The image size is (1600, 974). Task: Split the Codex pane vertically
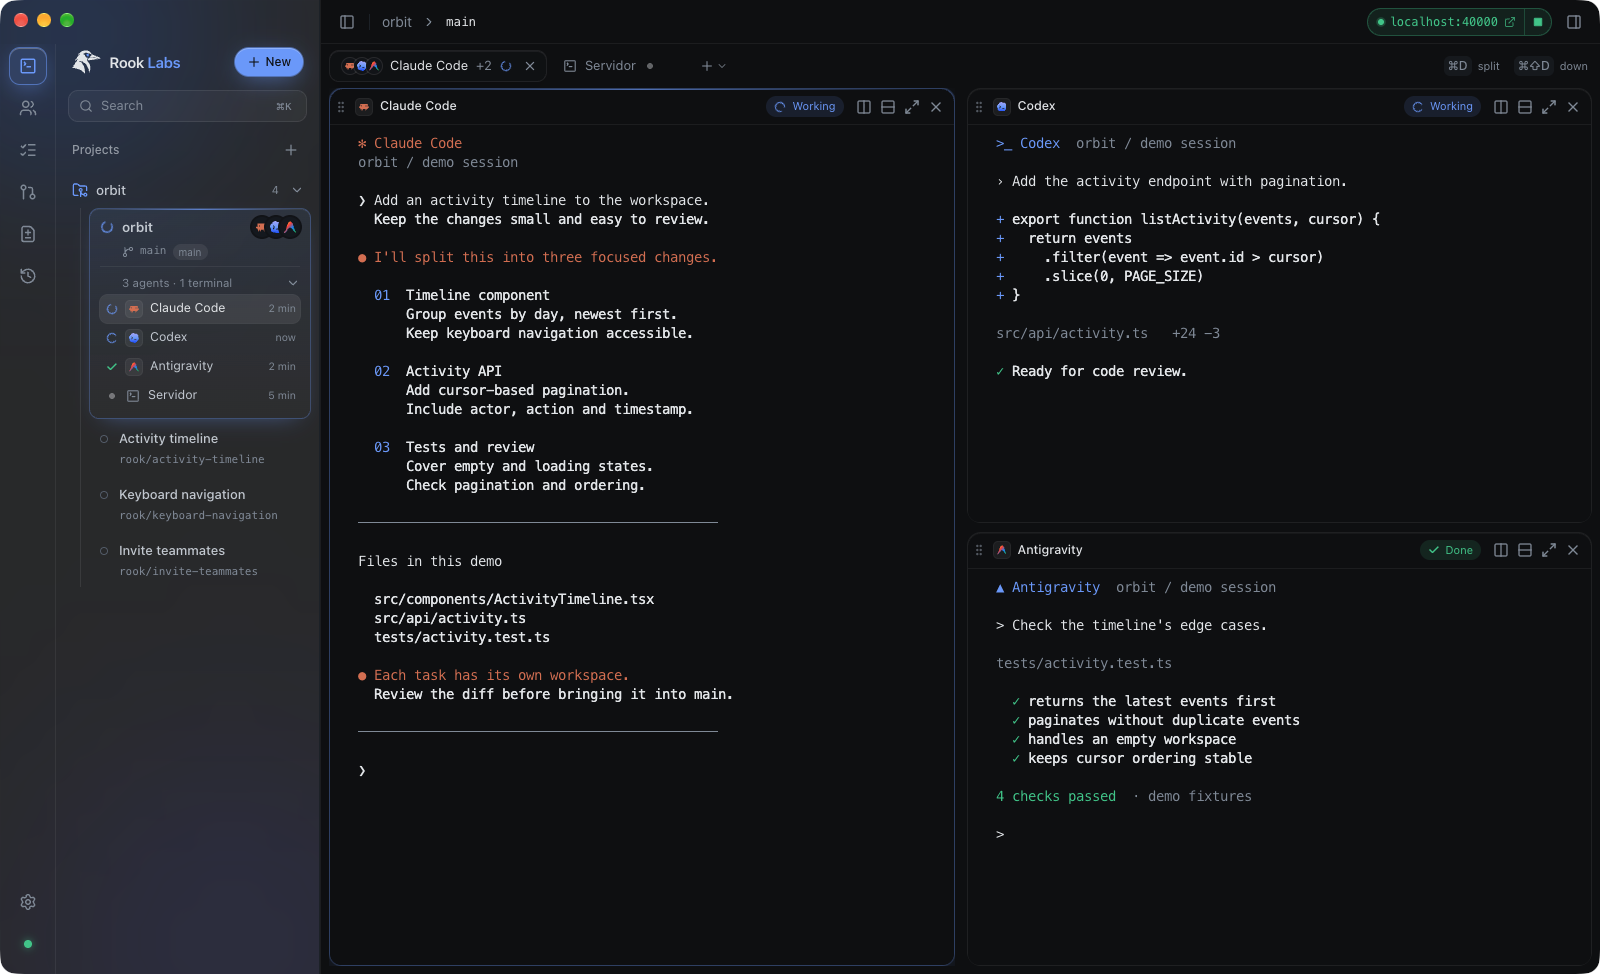coord(1501,107)
